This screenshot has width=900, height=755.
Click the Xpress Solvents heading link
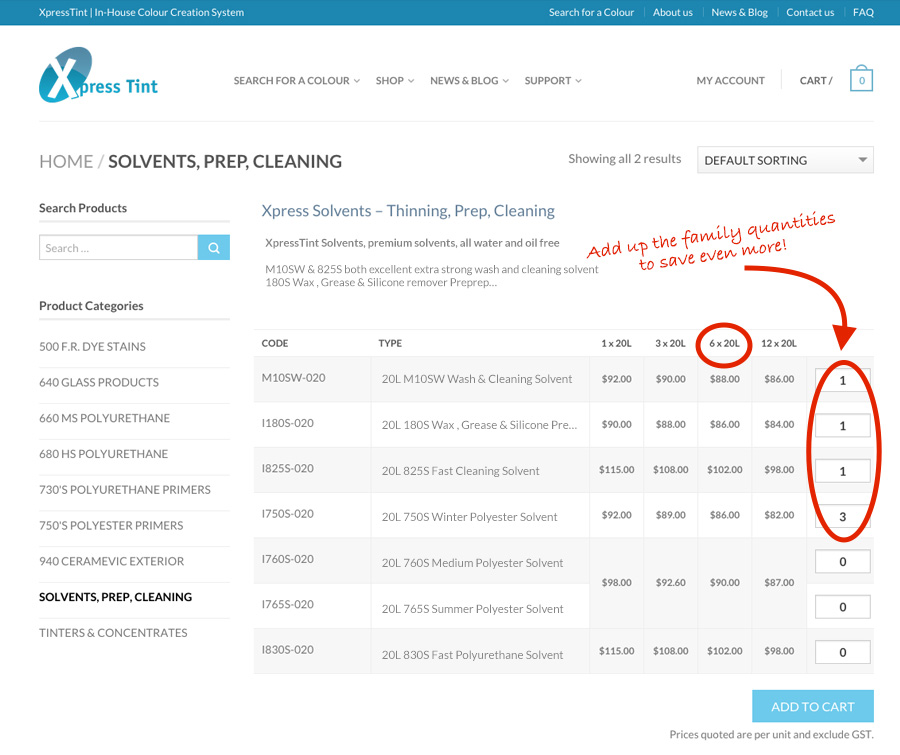click(408, 211)
